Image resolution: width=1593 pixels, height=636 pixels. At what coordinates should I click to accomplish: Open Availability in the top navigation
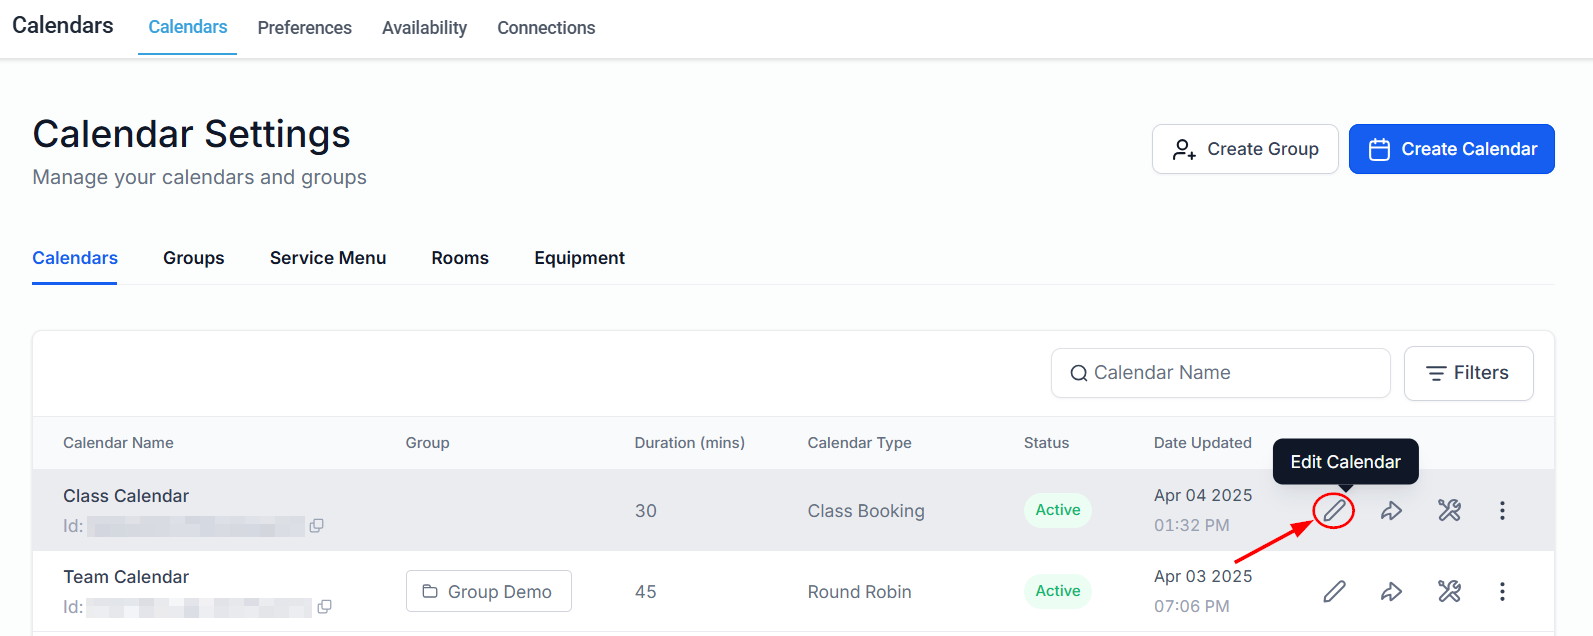coord(424,28)
